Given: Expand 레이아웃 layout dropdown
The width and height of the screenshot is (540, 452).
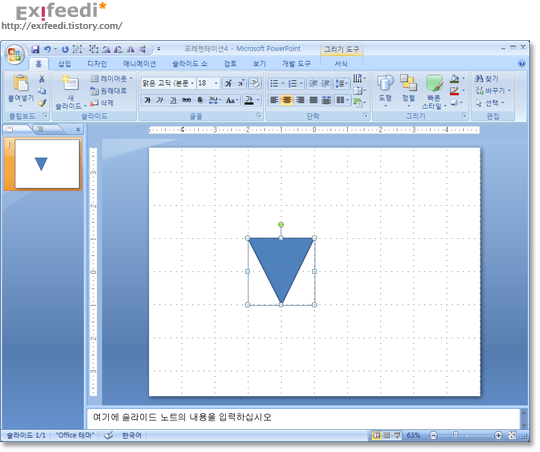Looking at the screenshot, I should coord(112,79).
